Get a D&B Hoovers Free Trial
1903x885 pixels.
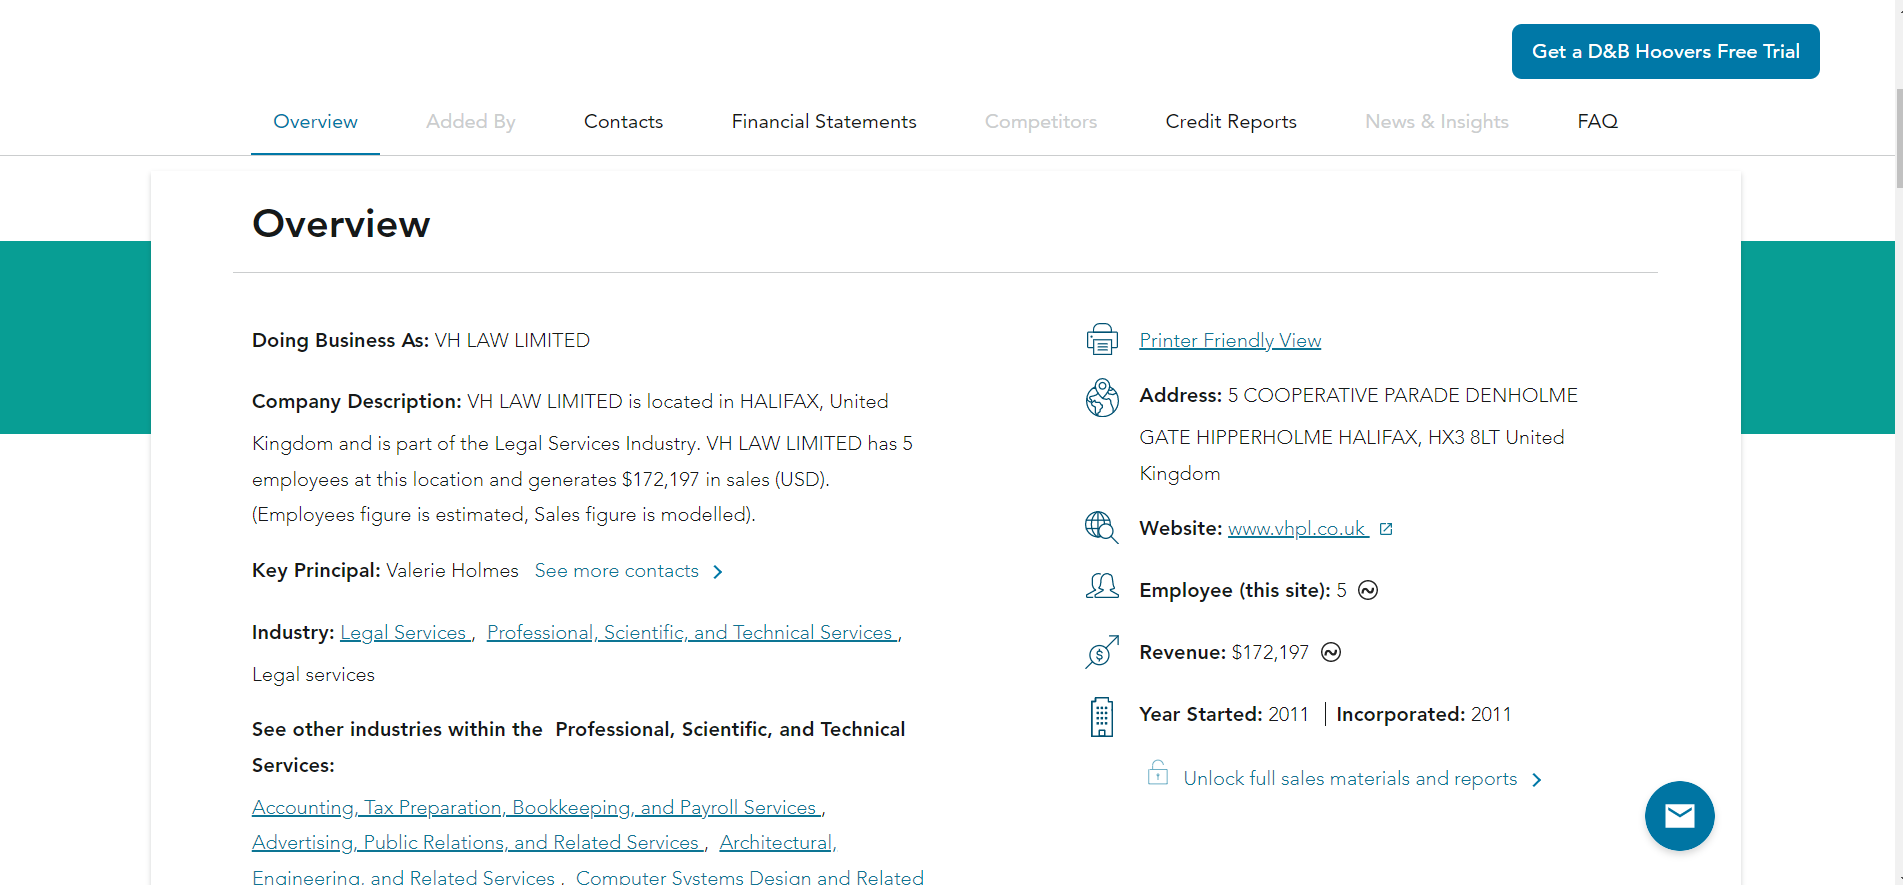[1665, 51]
